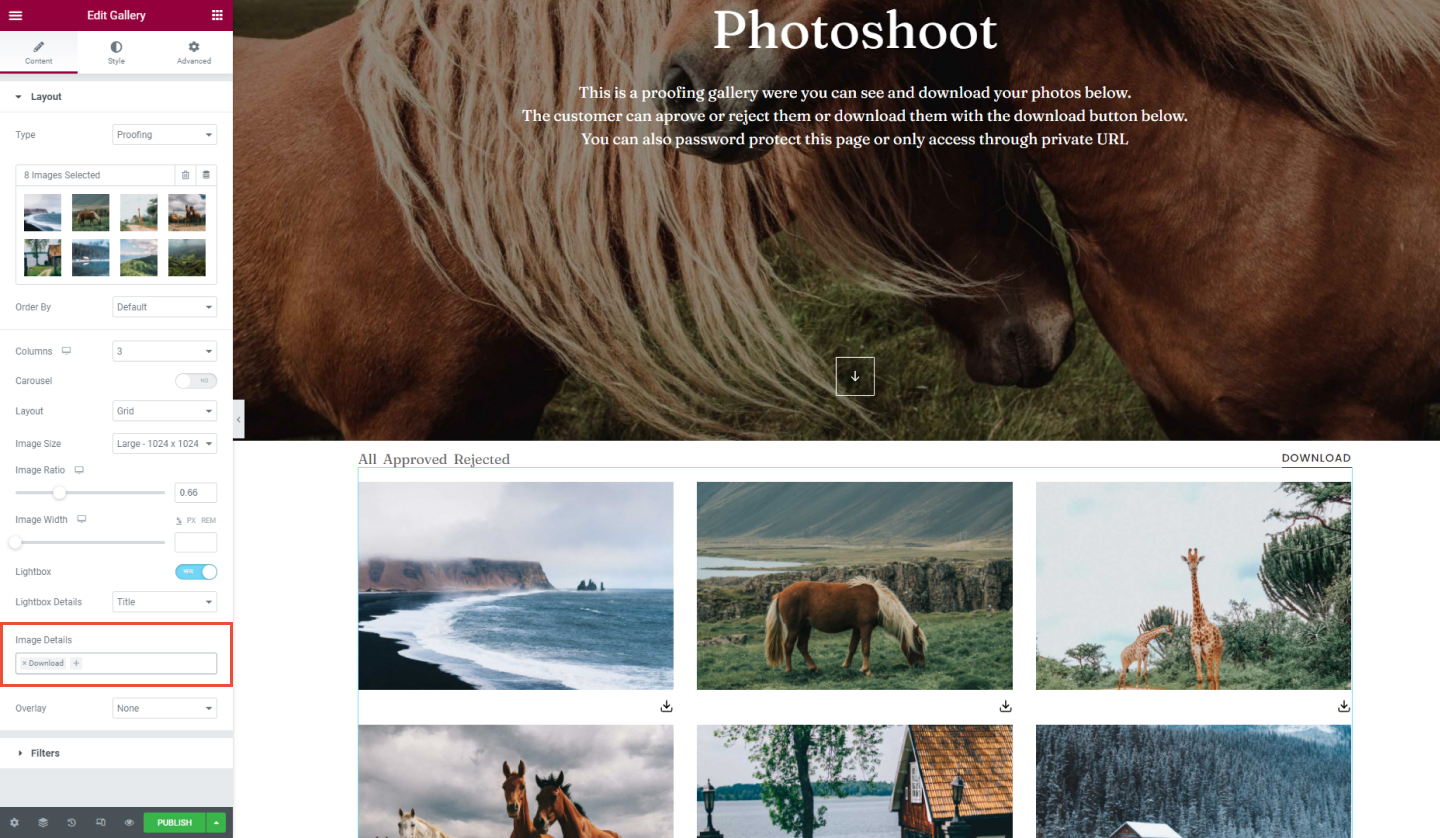Open the black sand beach photo
This screenshot has width=1440, height=838.
tap(516, 586)
